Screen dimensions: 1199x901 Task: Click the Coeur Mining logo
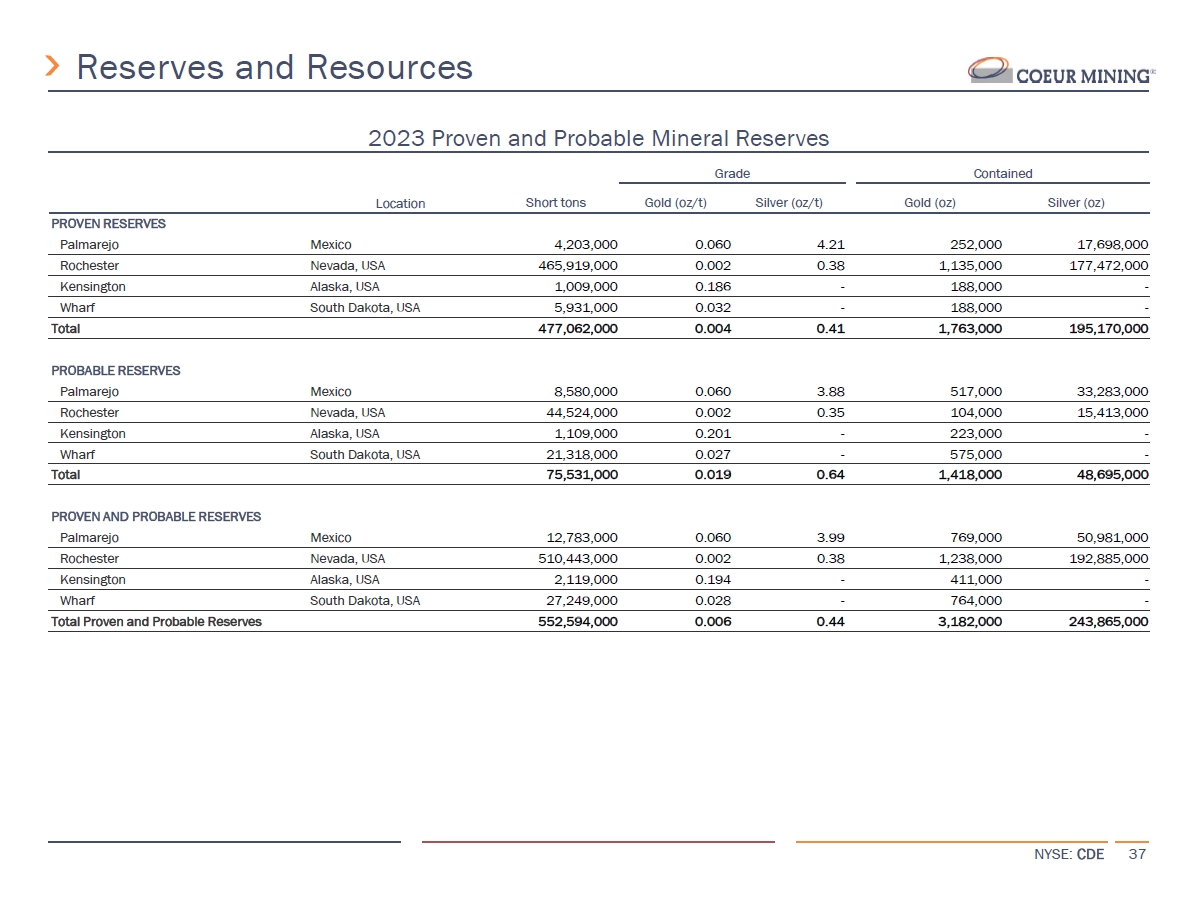(x=1061, y=71)
